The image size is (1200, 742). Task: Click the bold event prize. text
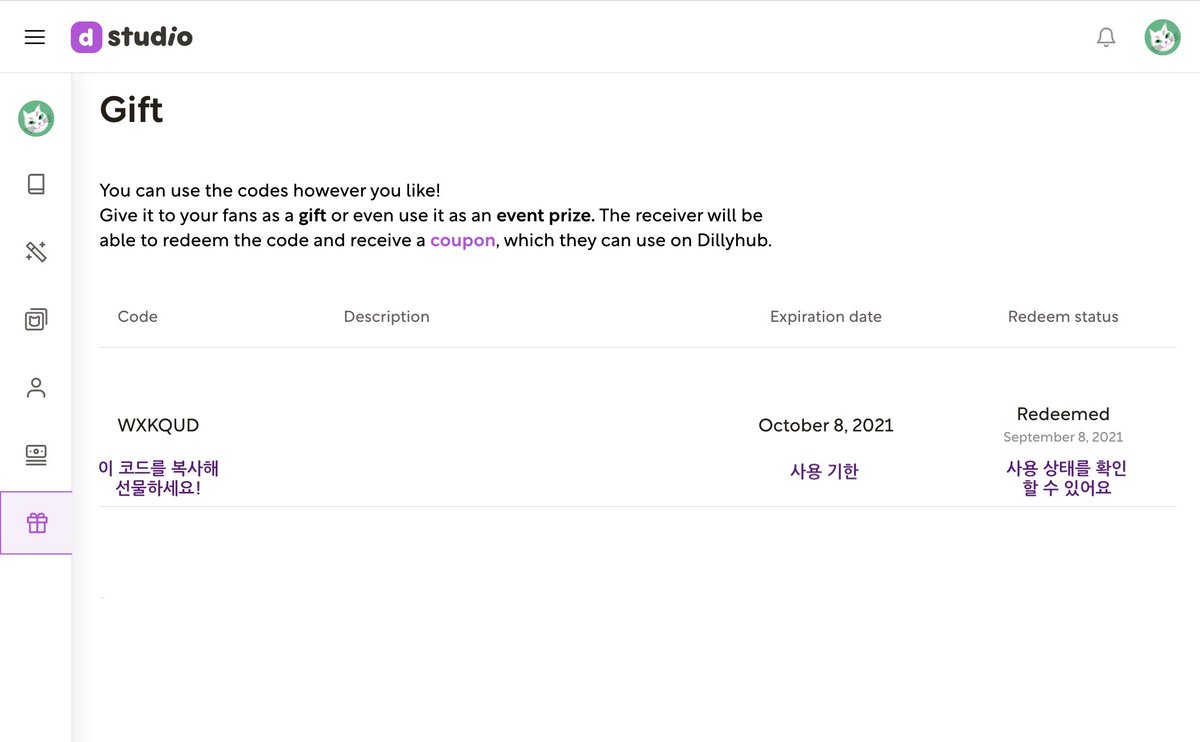pyautogui.click(x=545, y=216)
